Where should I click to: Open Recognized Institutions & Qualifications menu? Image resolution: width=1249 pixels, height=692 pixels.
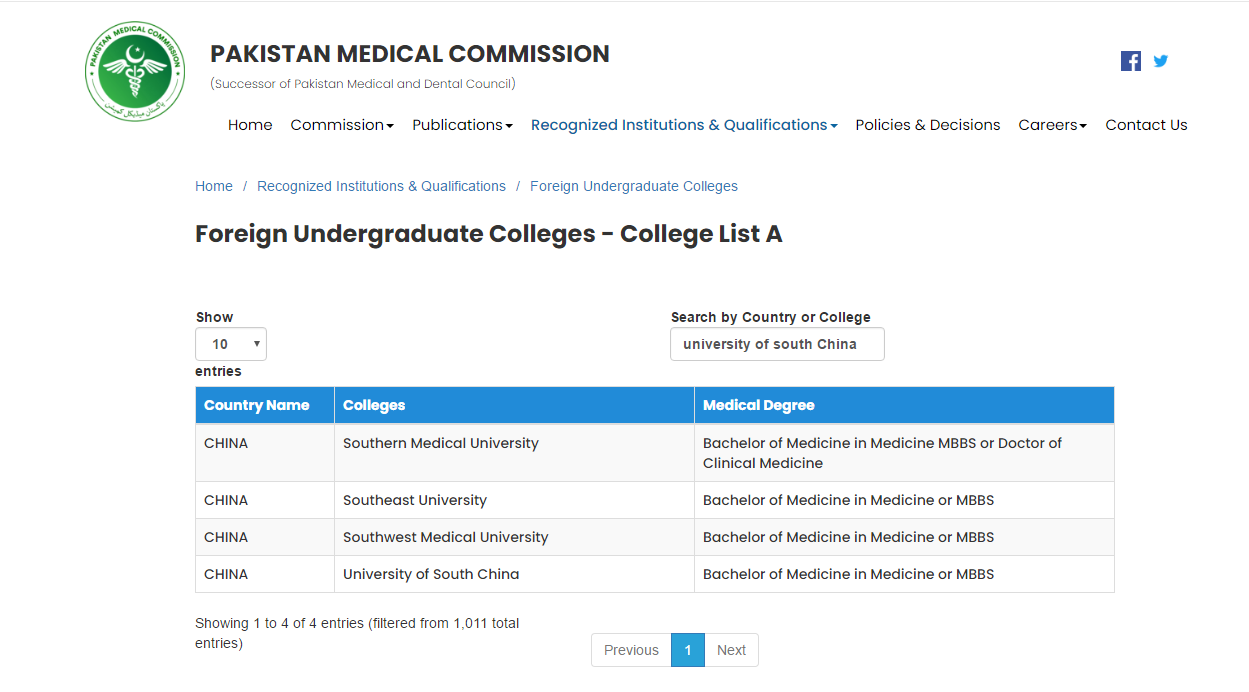684,125
